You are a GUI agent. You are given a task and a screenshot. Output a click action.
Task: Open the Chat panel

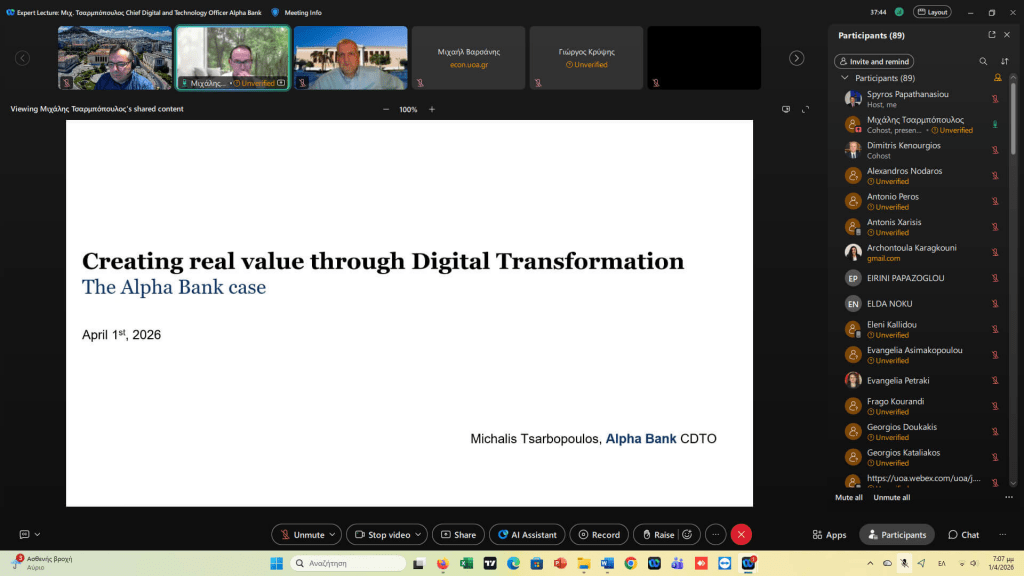click(x=963, y=534)
